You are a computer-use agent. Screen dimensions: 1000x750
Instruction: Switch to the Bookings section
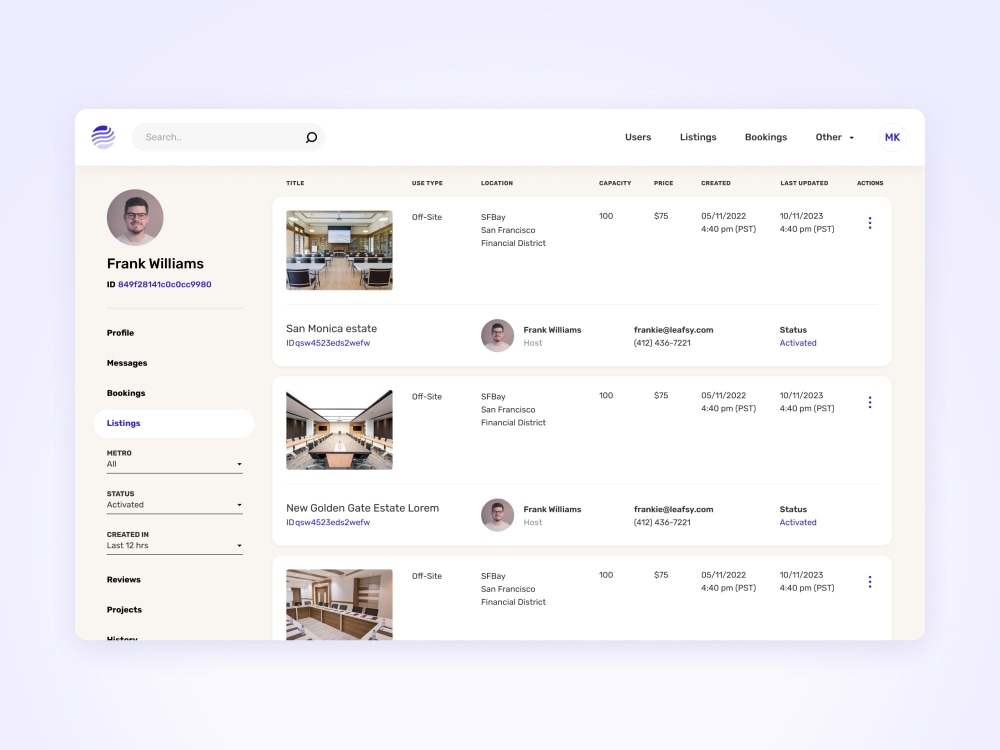[765, 137]
